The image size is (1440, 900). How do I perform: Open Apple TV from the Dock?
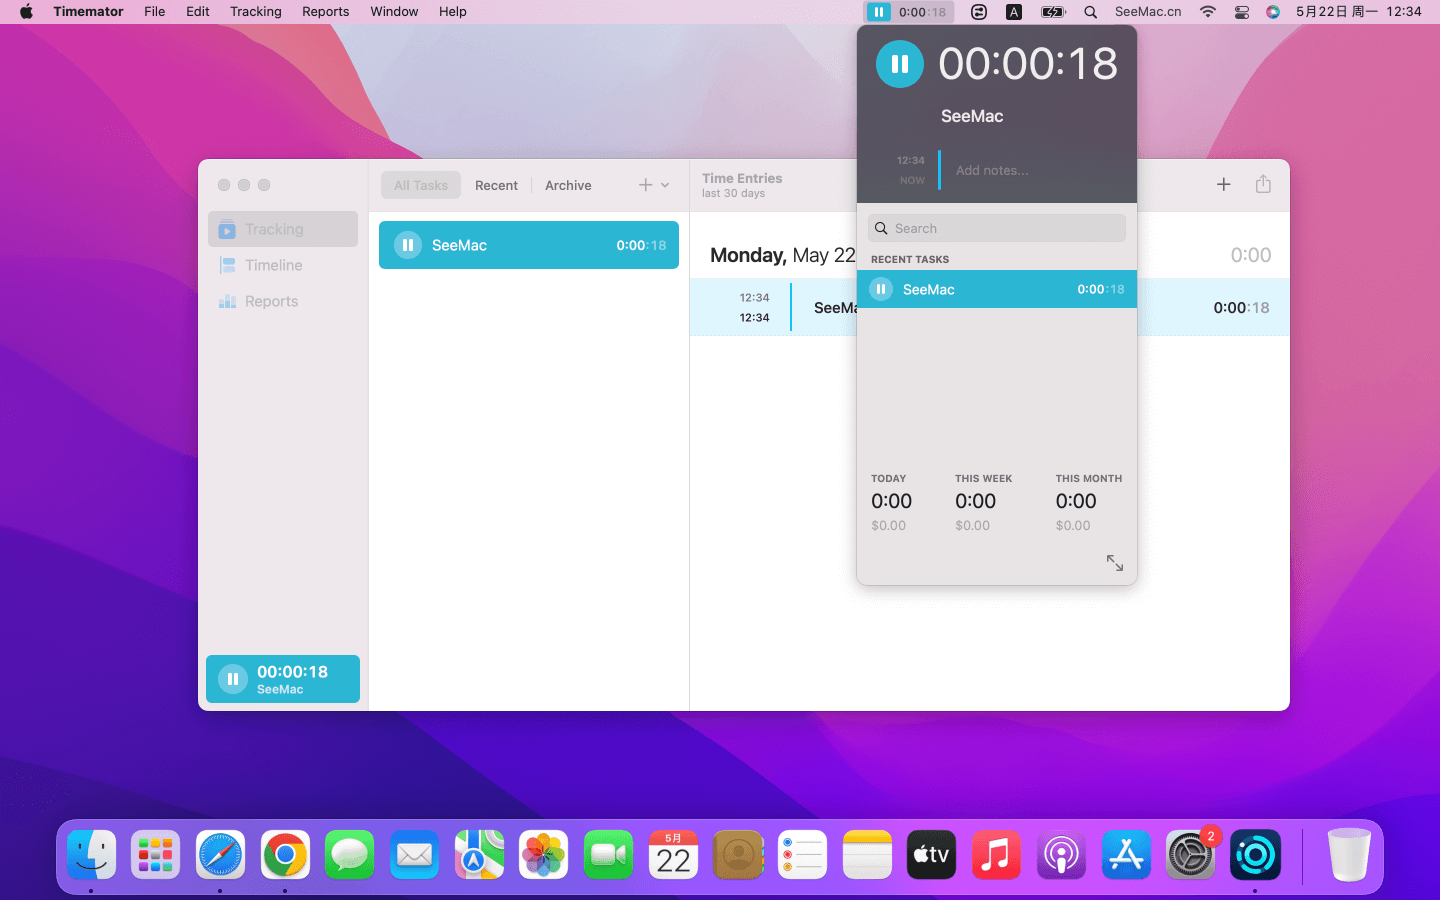pyautogui.click(x=932, y=855)
